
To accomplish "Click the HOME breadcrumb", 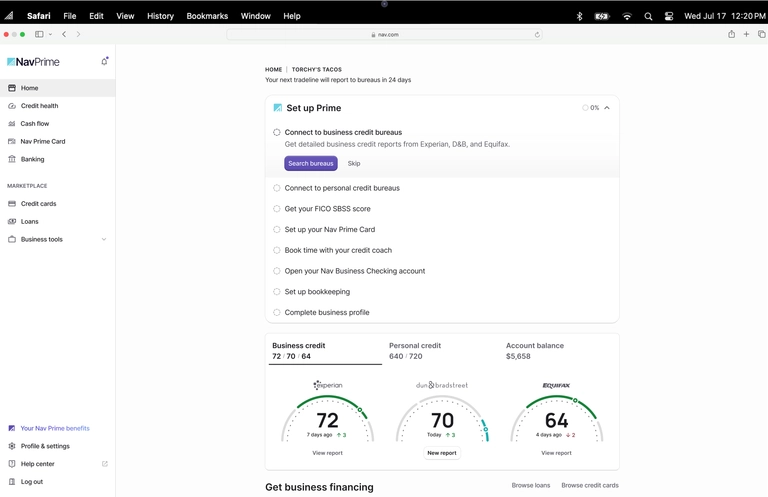I will (x=273, y=70).
